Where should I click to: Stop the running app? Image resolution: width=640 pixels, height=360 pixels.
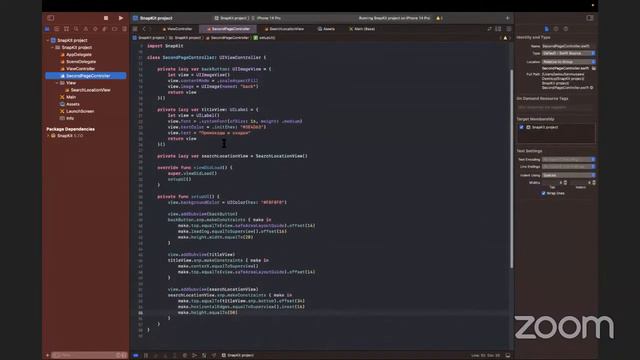[106, 18]
